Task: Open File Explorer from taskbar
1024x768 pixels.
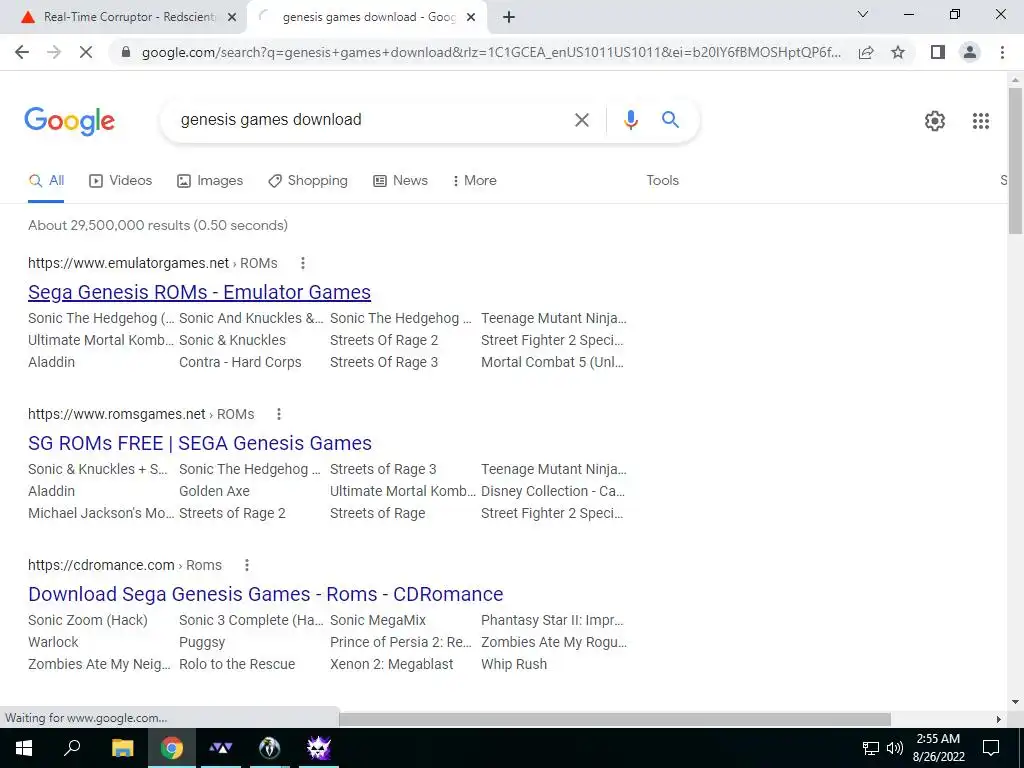Action: 122,748
